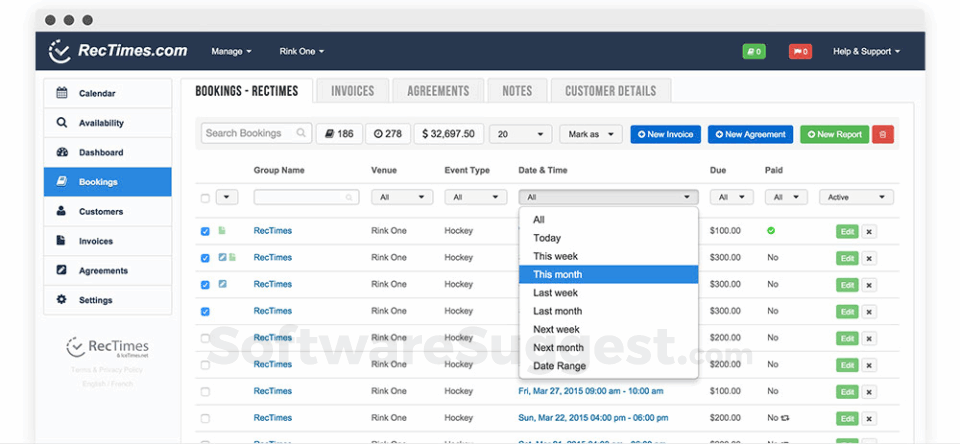Click the 278 hours clock badge

(x=388, y=134)
